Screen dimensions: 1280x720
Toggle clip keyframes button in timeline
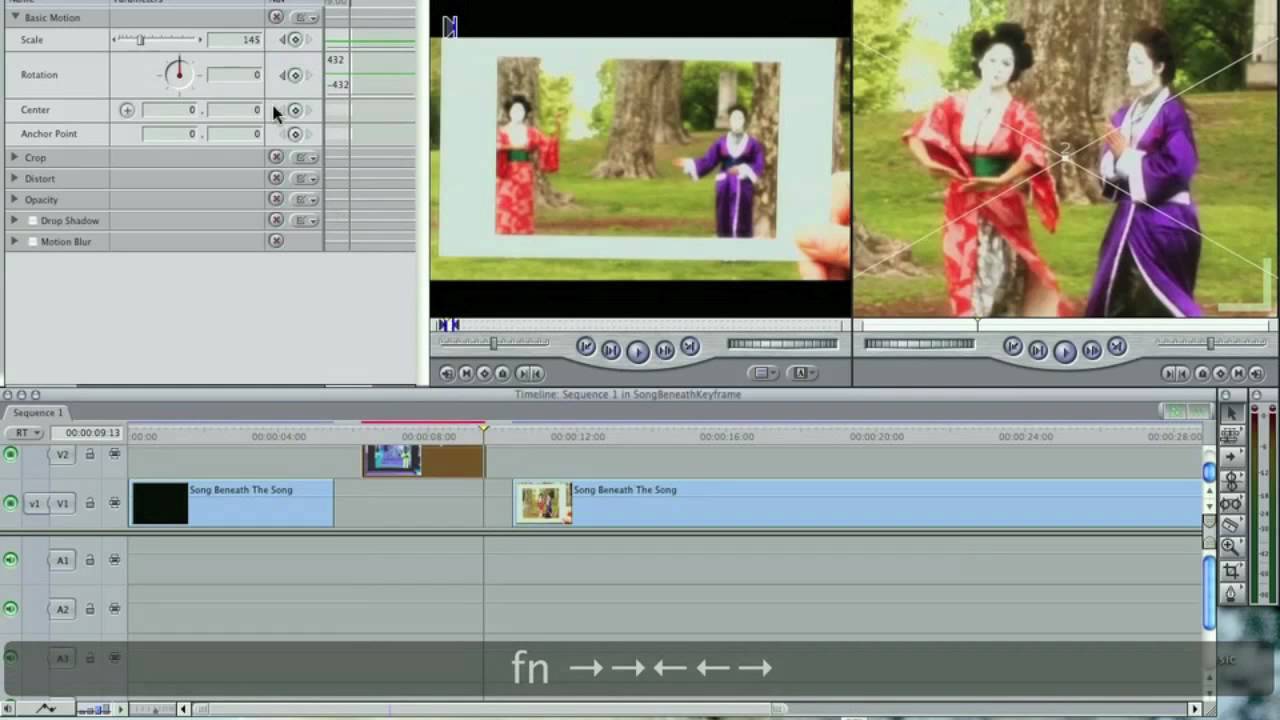point(46,708)
